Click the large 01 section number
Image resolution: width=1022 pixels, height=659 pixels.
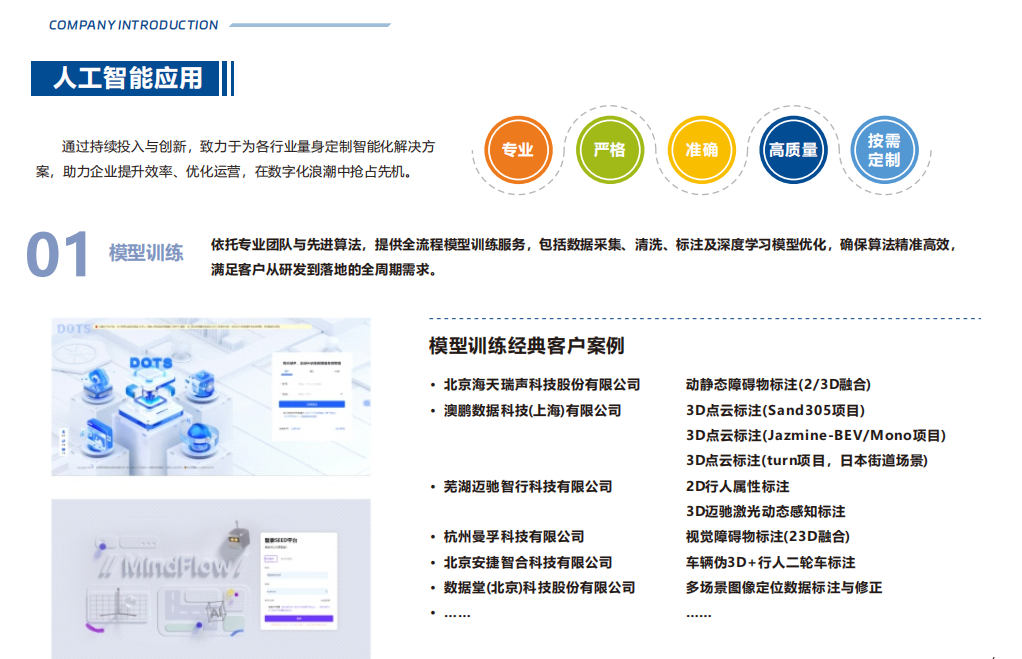(58, 254)
